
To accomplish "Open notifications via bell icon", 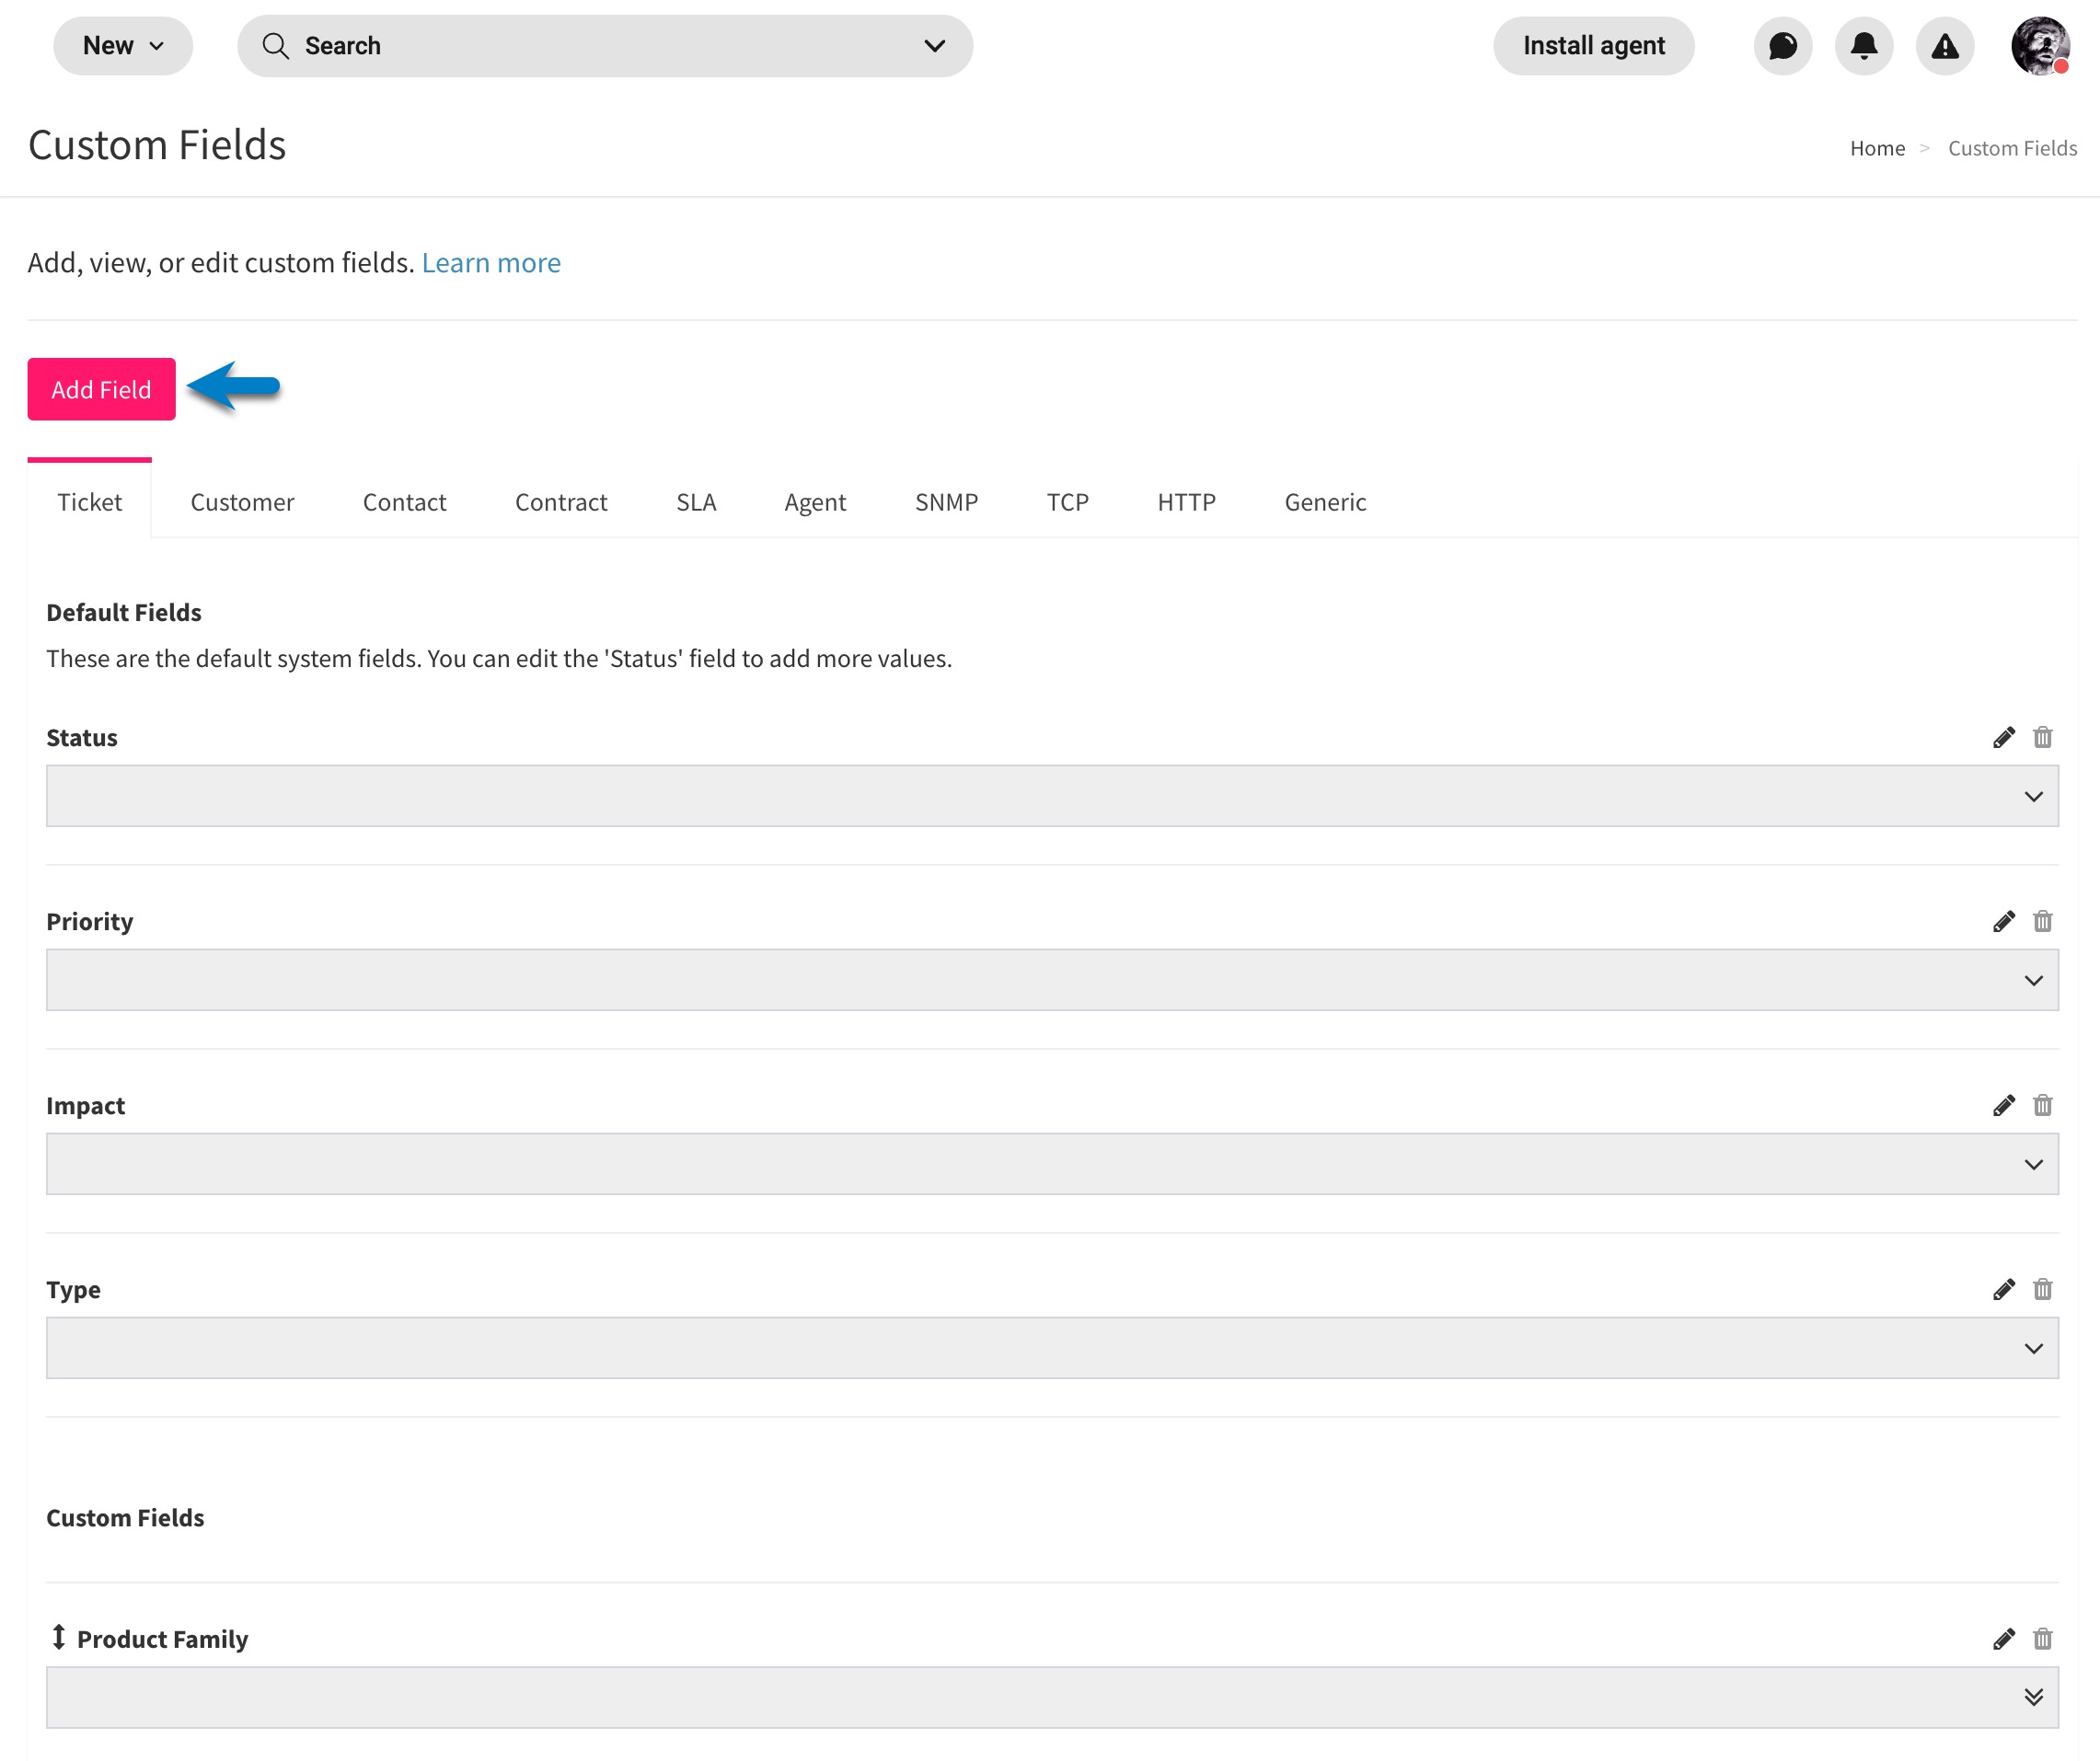I will (x=1863, y=45).
